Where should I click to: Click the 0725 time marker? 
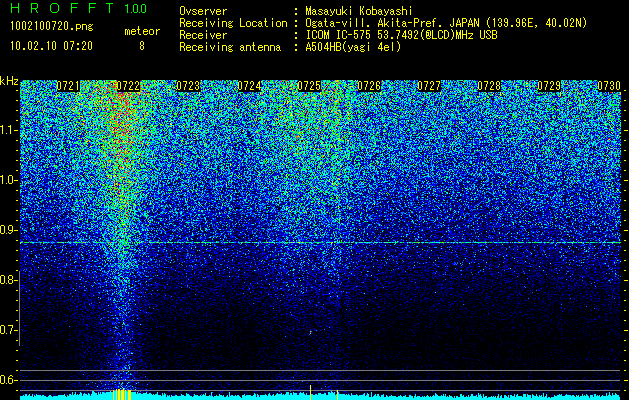pos(309,86)
